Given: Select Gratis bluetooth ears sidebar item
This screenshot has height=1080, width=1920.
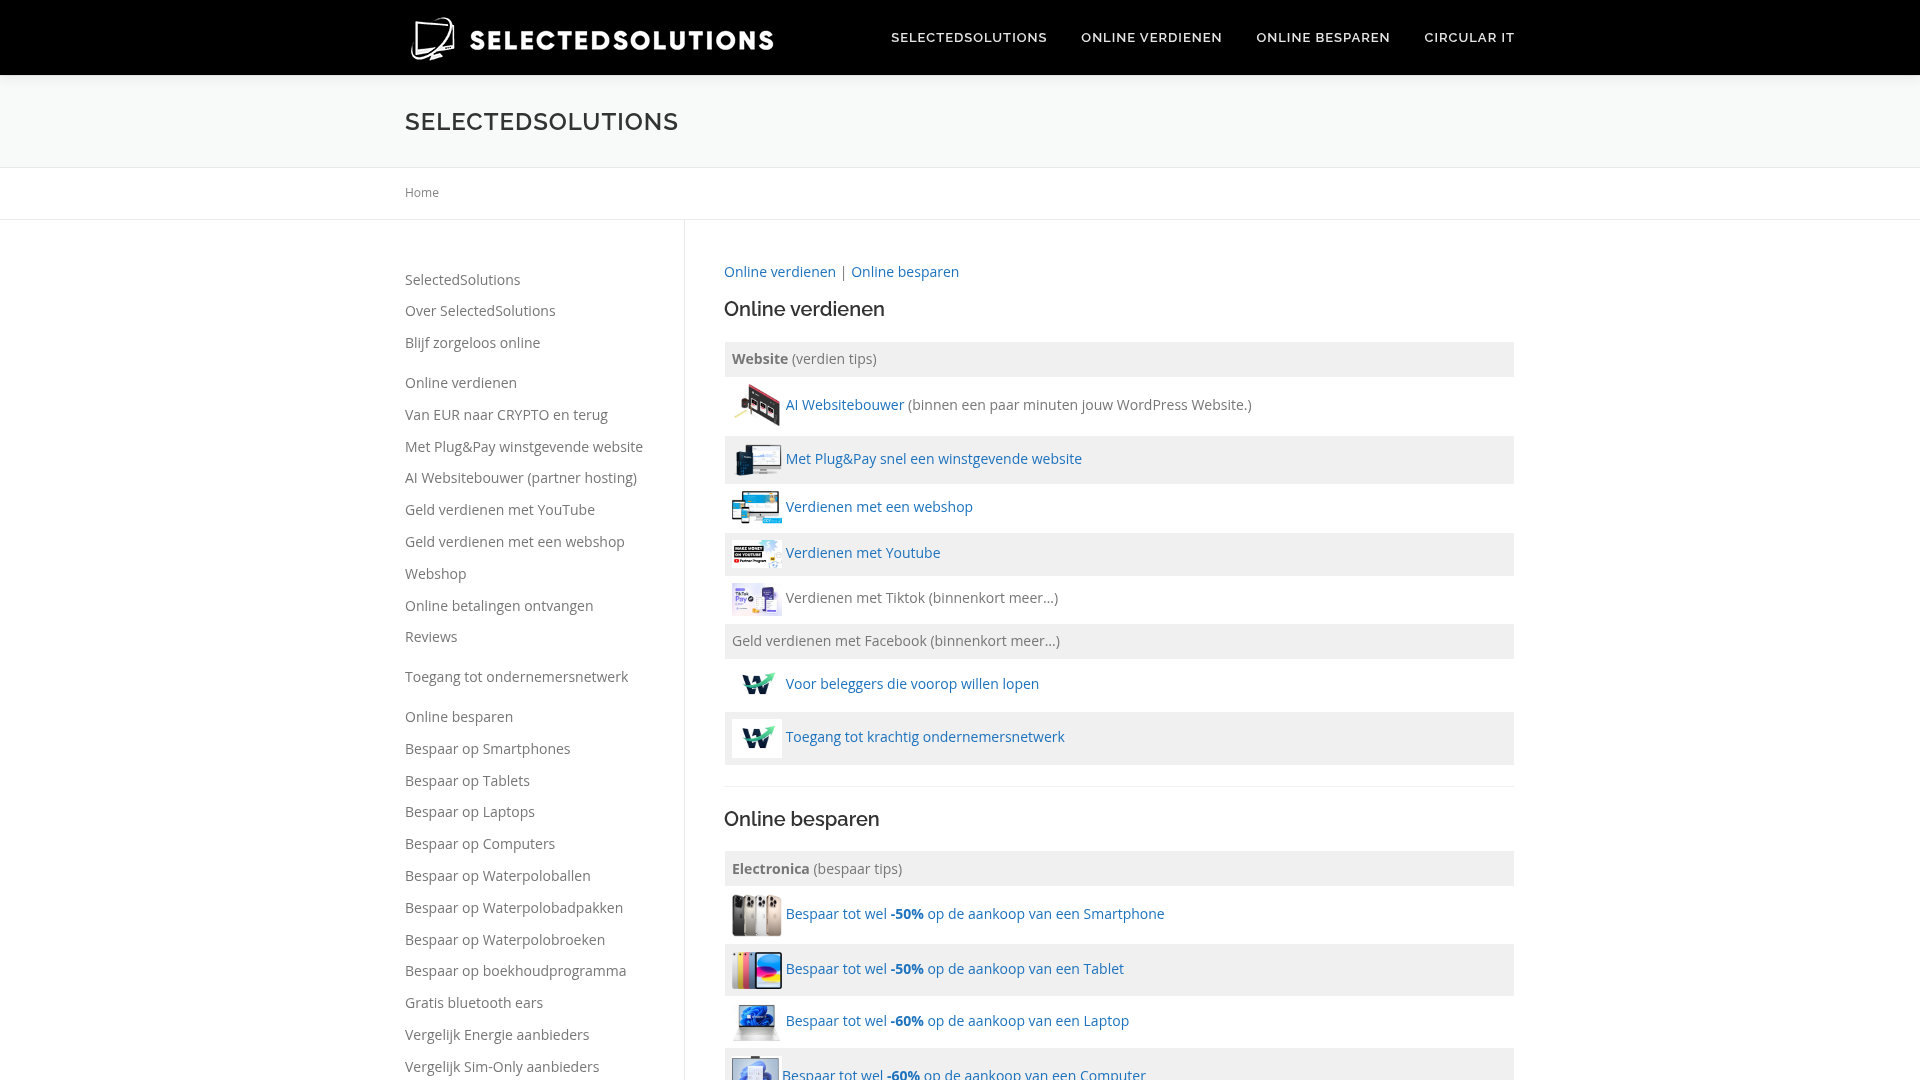Looking at the screenshot, I should coord(474,1003).
